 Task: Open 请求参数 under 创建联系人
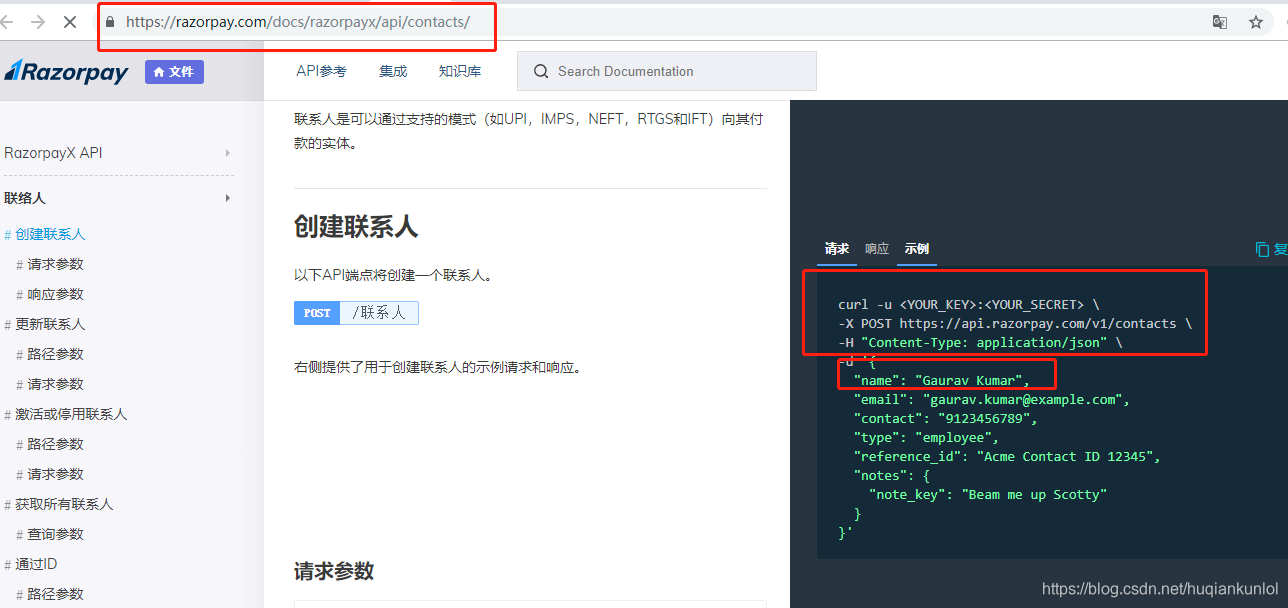pos(55,264)
